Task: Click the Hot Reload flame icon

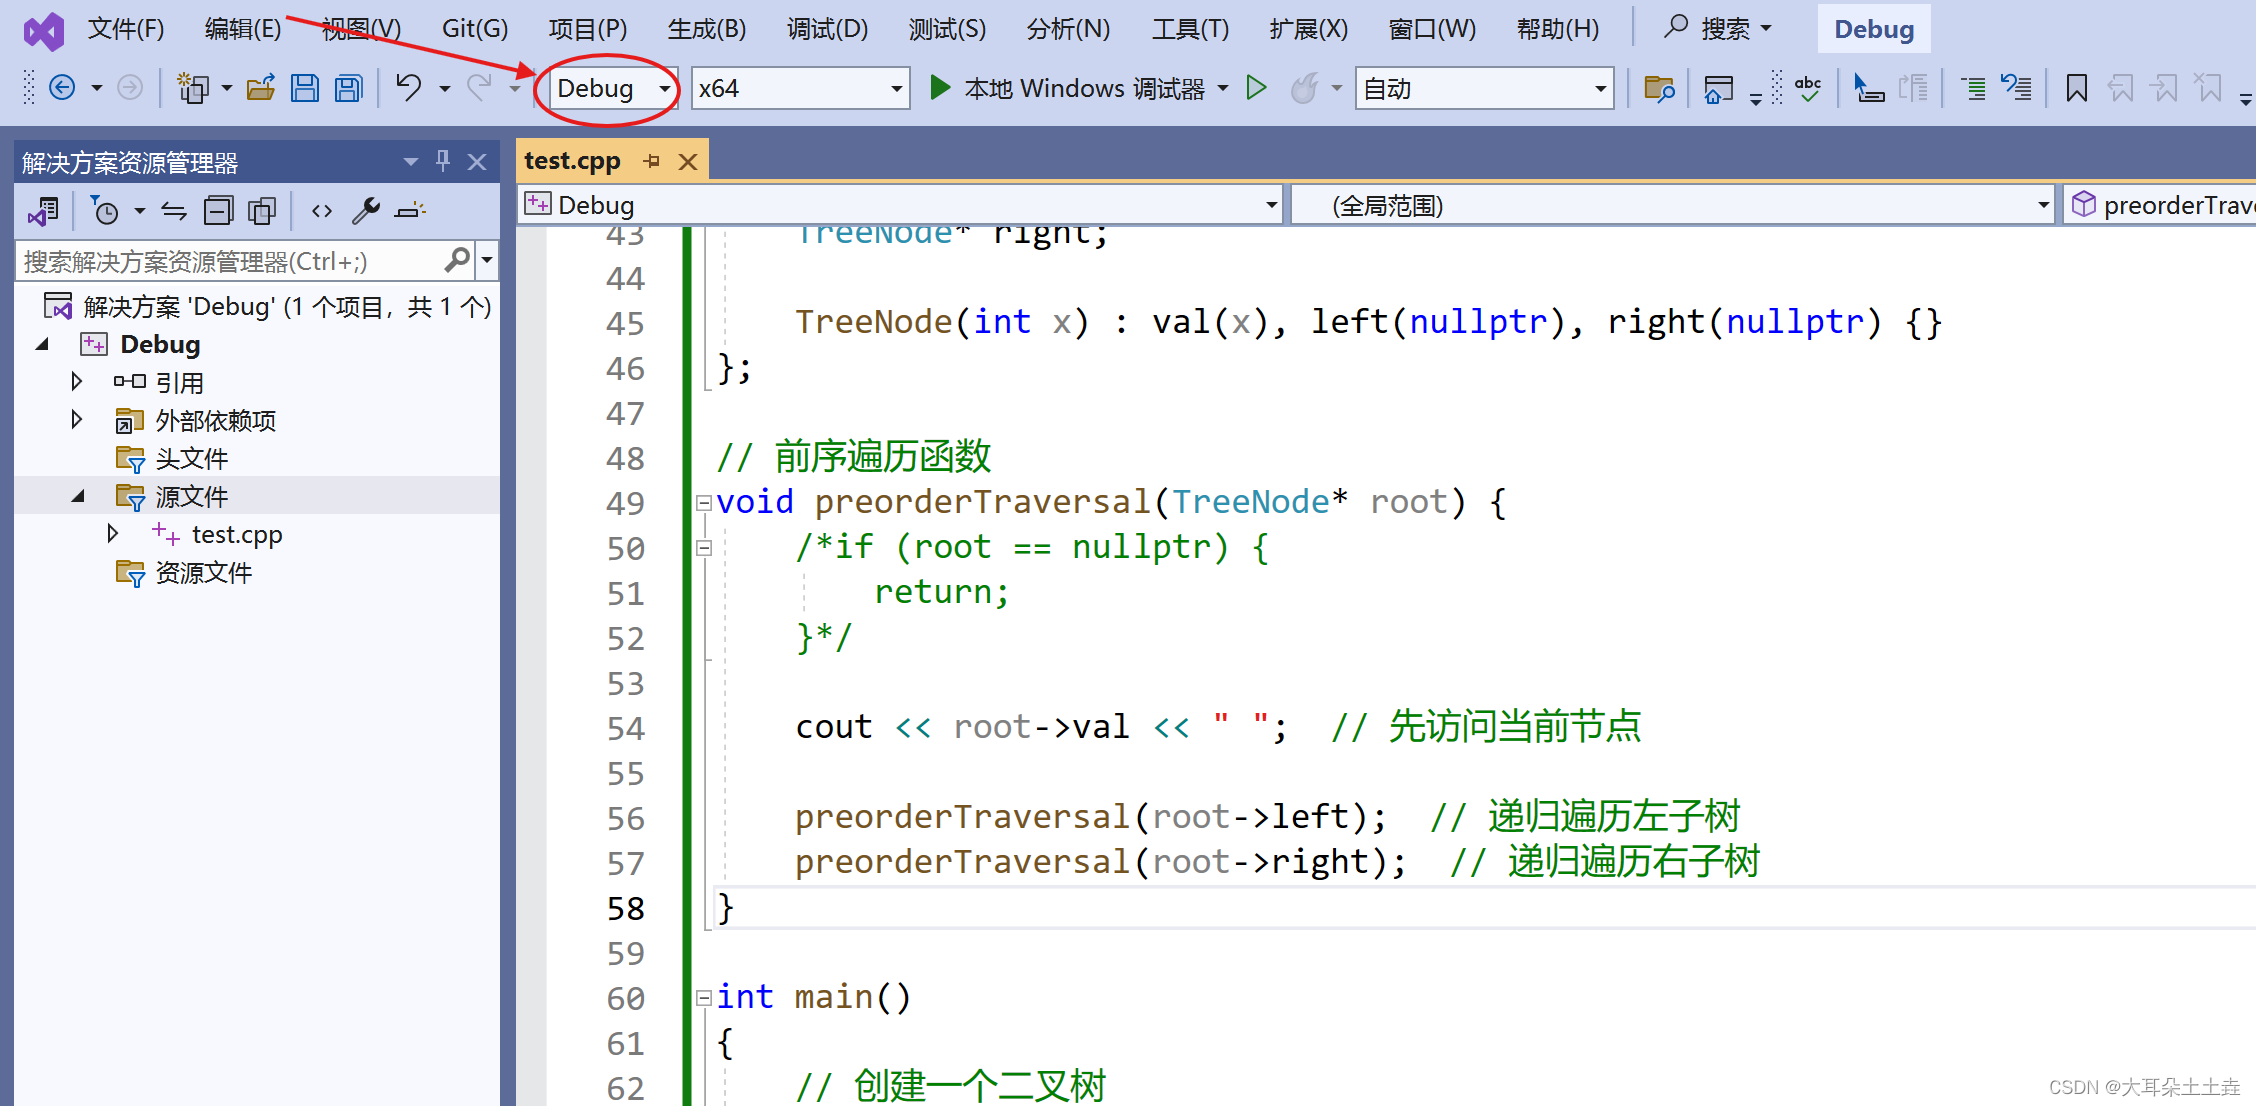Action: tap(1305, 88)
